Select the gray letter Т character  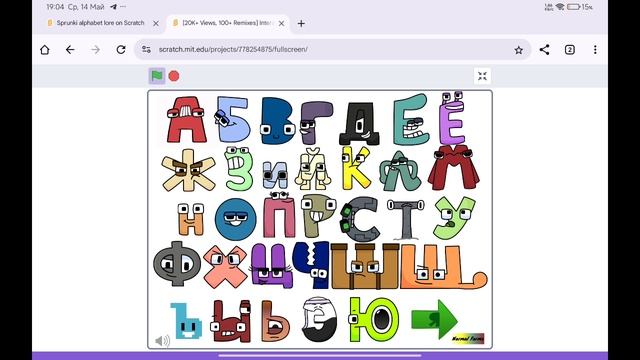[x=406, y=219]
